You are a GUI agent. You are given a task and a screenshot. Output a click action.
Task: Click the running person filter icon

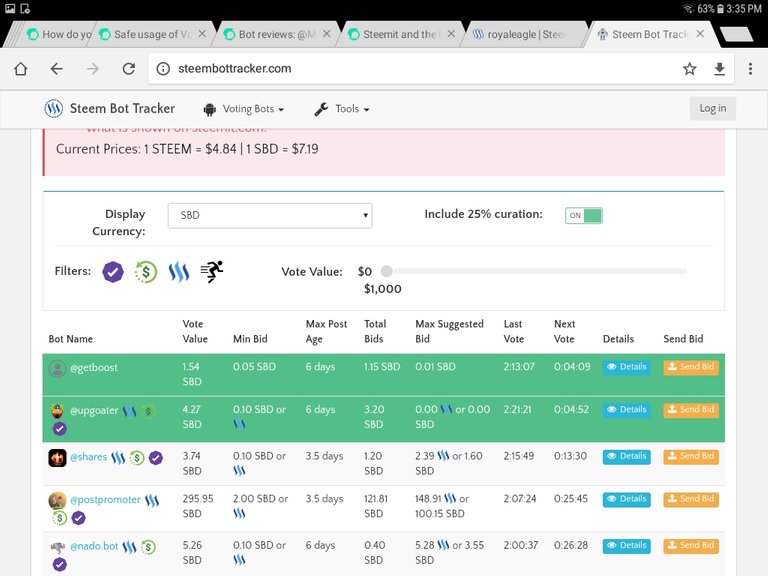pos(211,271)
